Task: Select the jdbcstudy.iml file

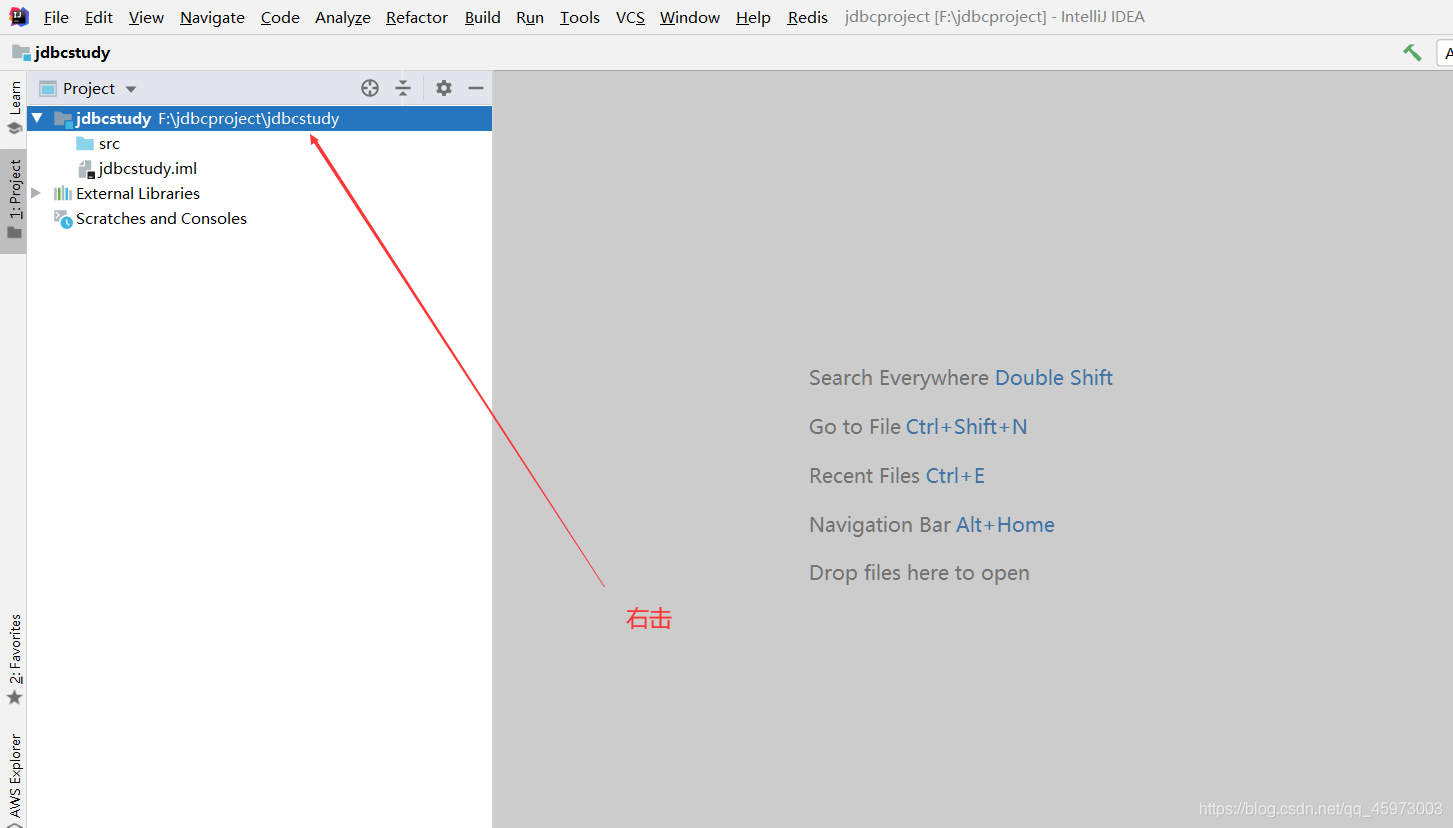Action: point(147,168)
